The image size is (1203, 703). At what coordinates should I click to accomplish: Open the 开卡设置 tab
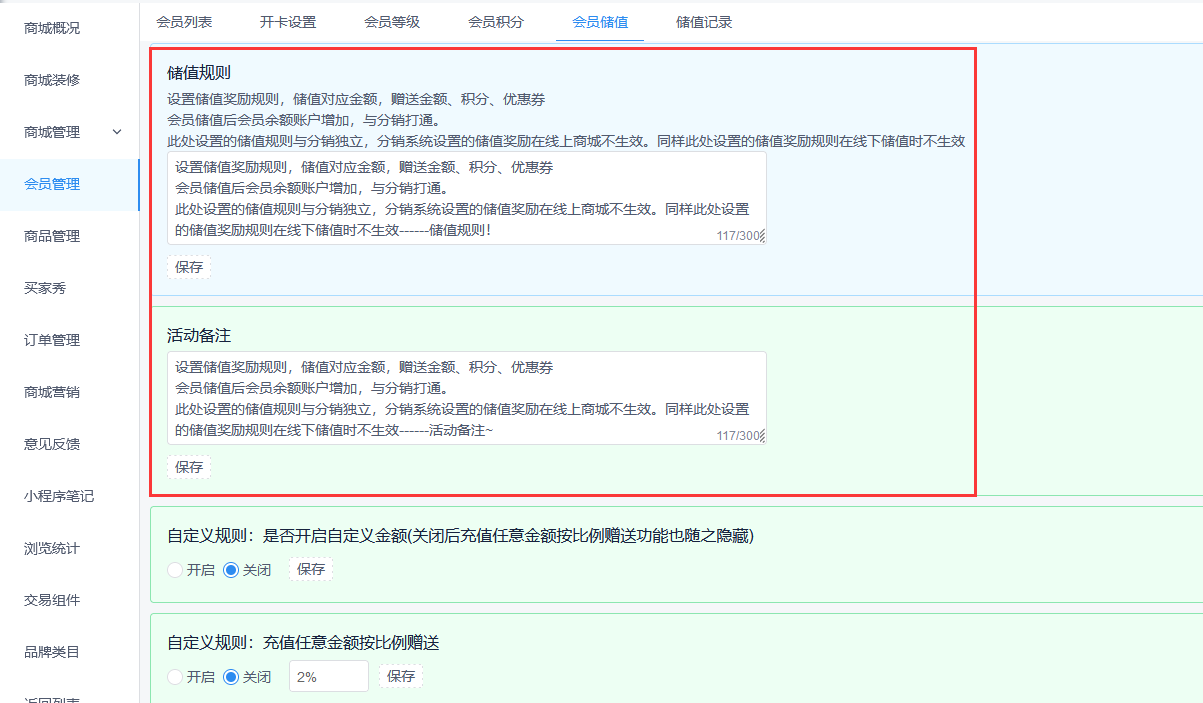[x=288, y=22]
